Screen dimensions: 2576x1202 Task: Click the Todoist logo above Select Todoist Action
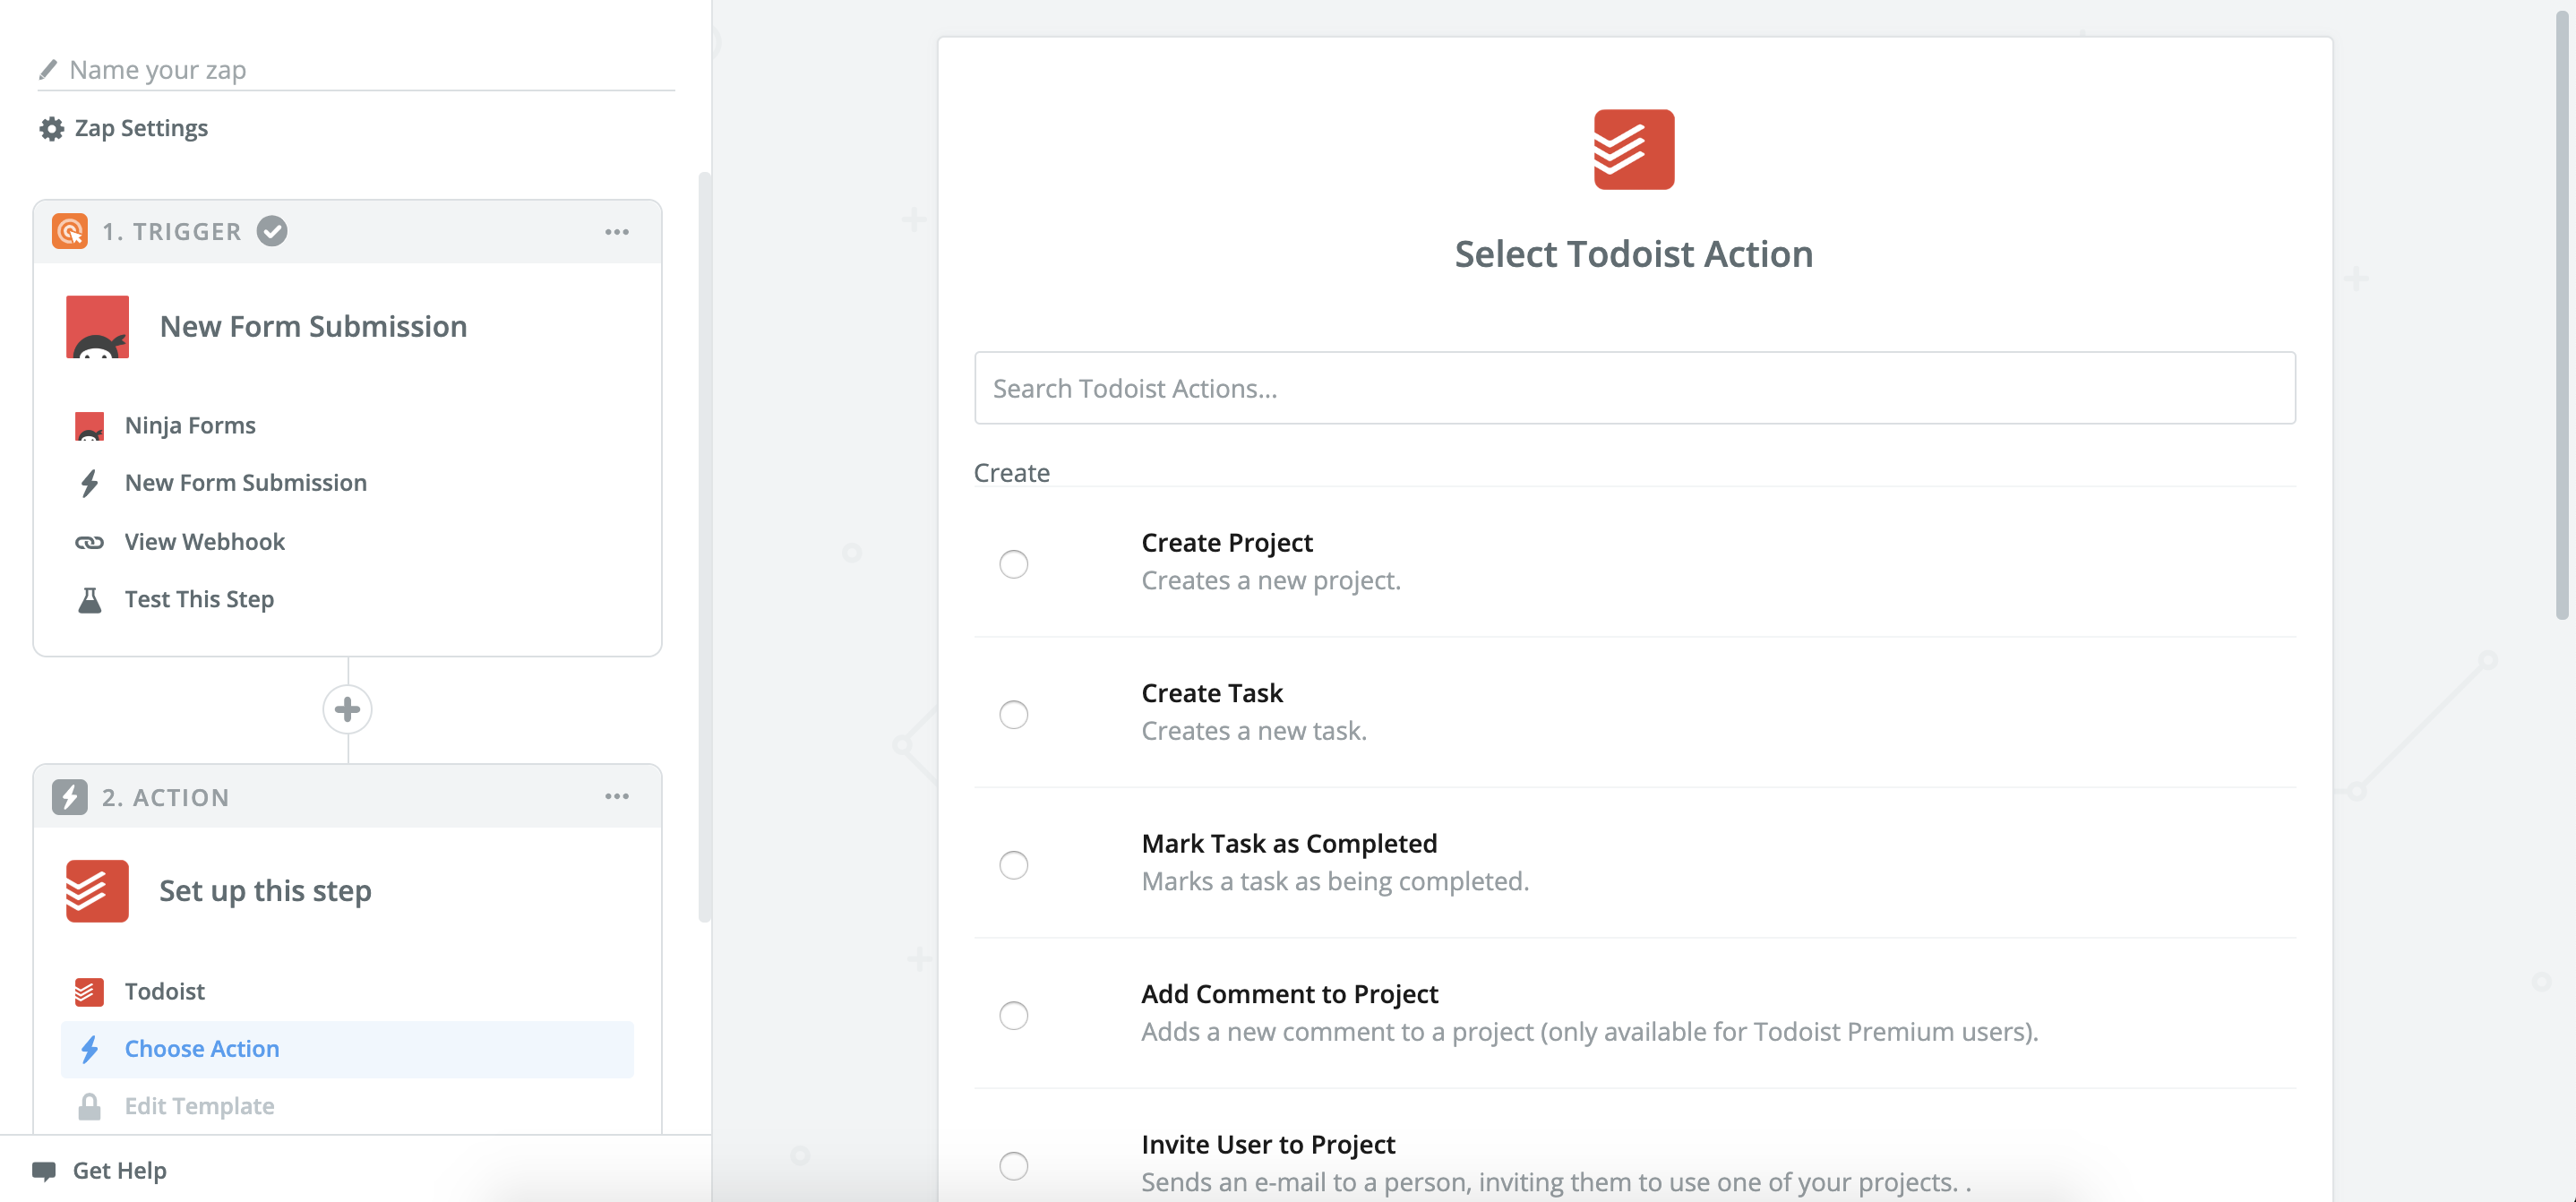click(1633, 148)
